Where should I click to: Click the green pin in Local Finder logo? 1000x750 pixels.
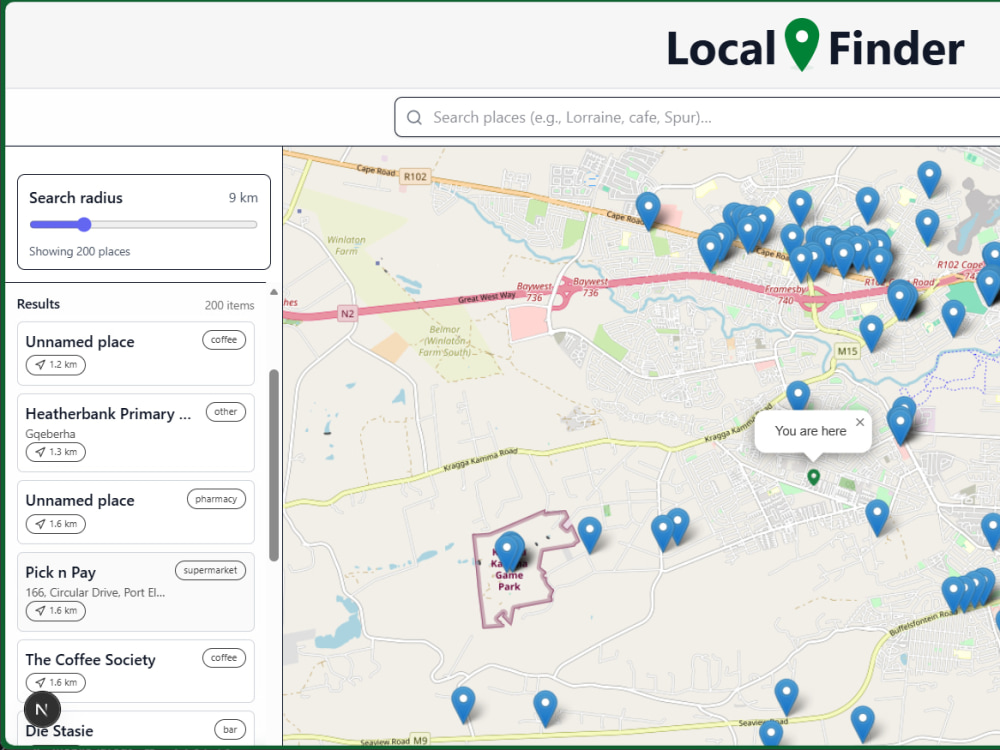(x=802, y=43)
